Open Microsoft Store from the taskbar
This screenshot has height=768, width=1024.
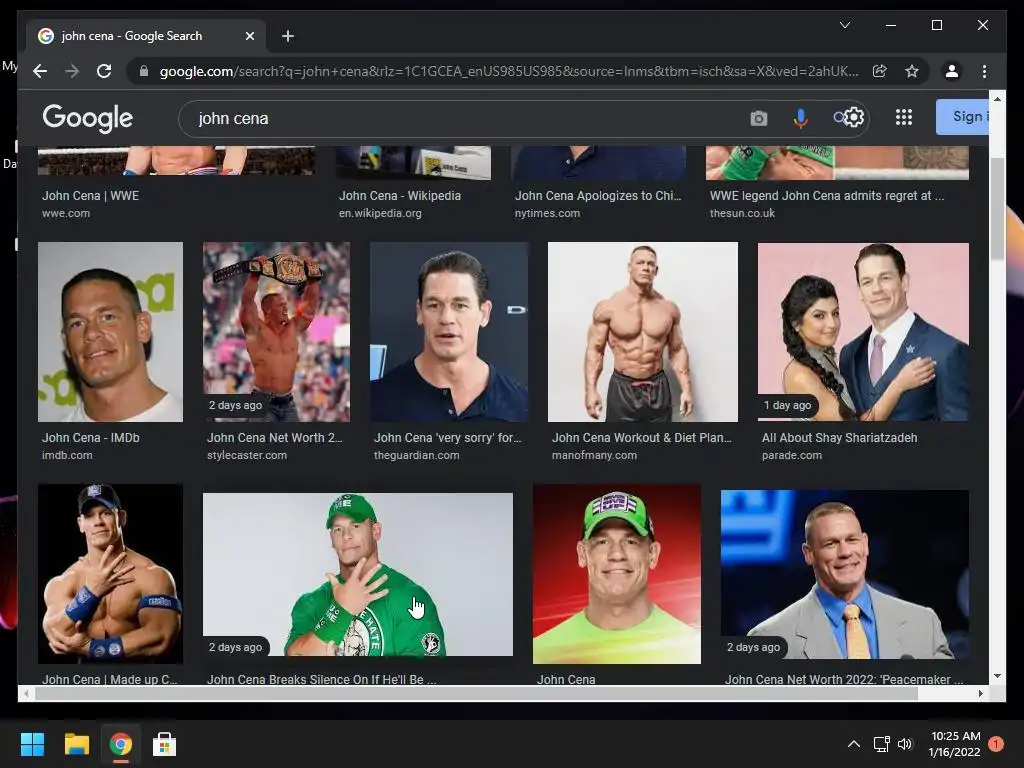coord(164,744)
